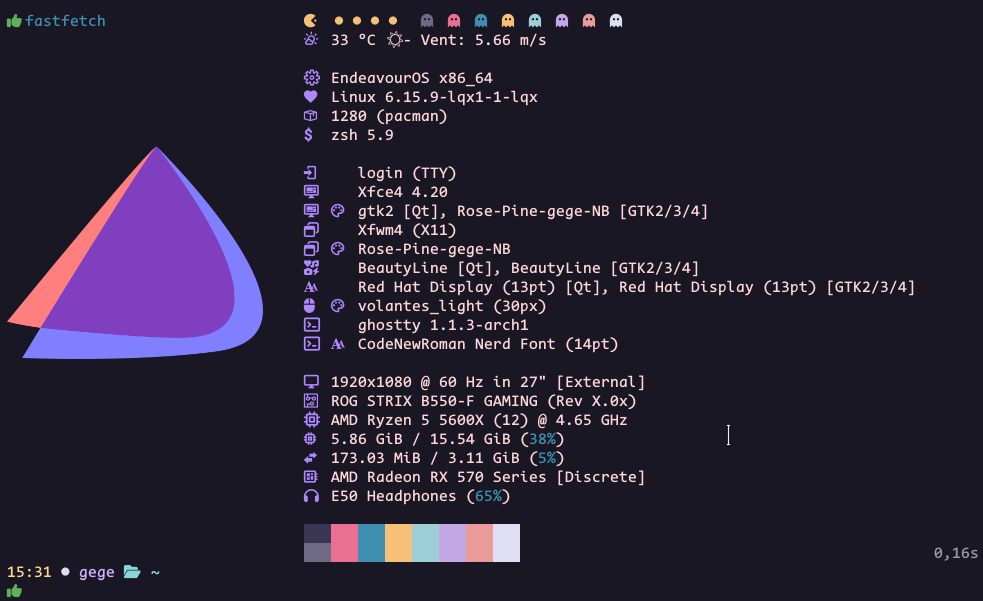The height and width of the screenshot is (601, 983).
Task: Click the '15:31' time in the prompt
Action: pos(29,572)
